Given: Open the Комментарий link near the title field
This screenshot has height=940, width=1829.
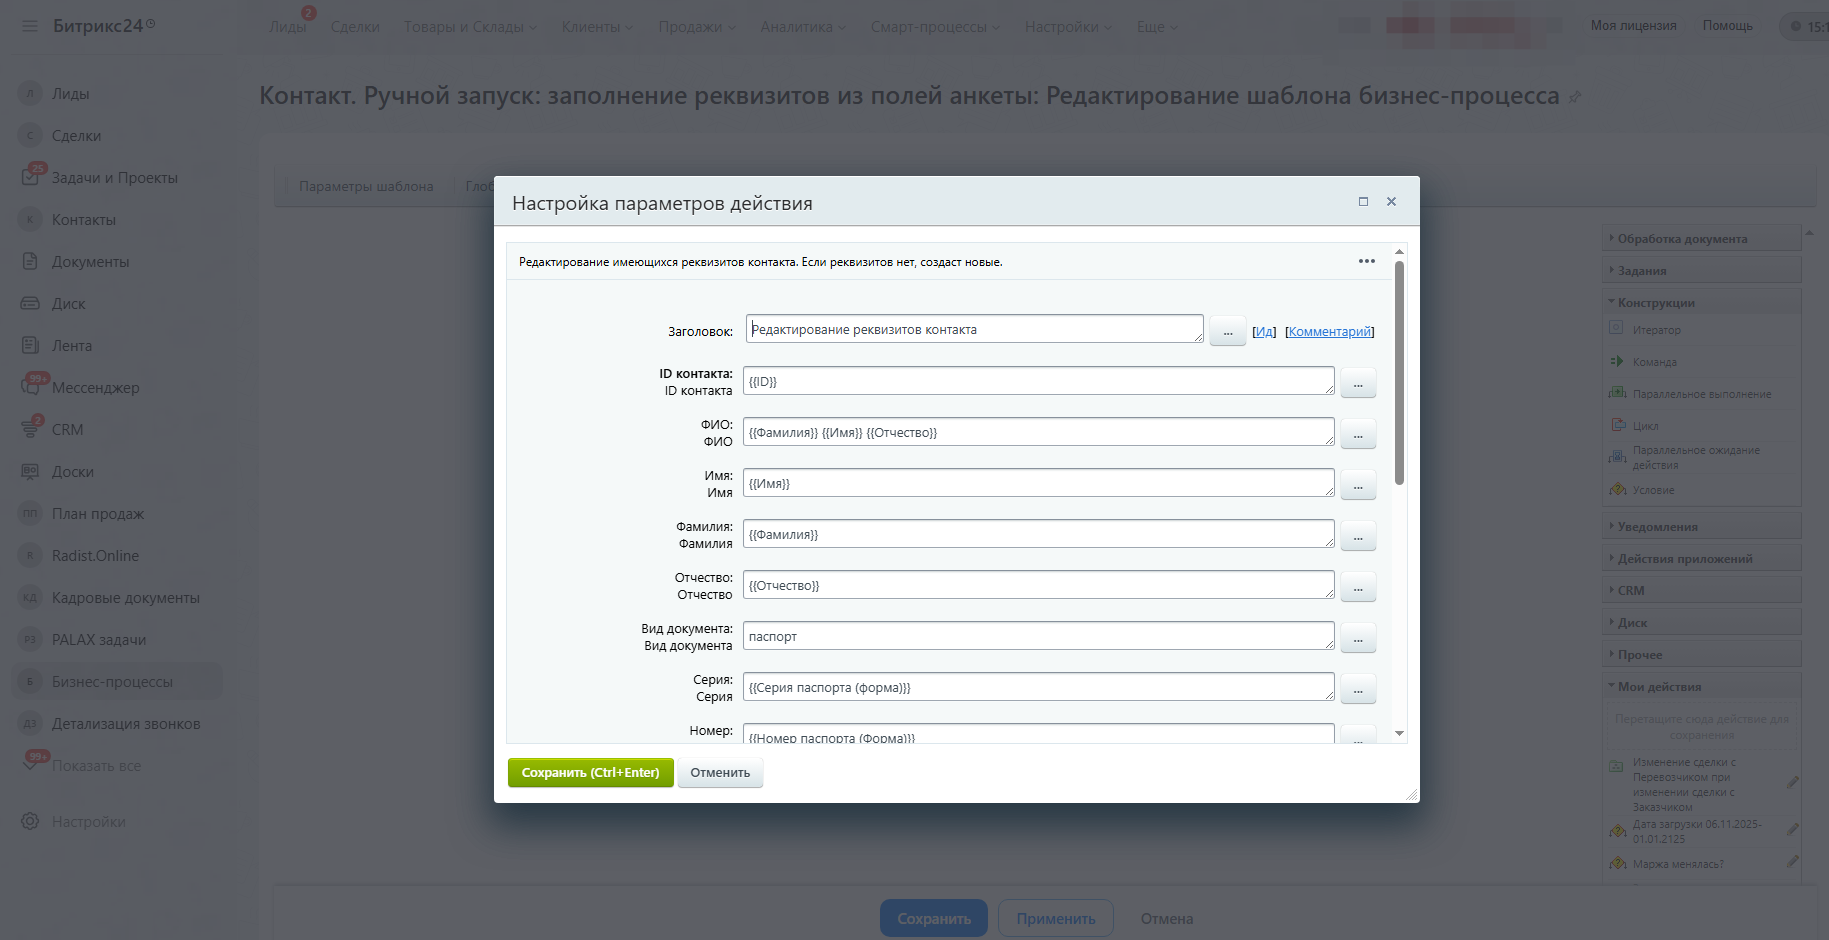Looking at the screenshot, I should tap(1329, 332).
